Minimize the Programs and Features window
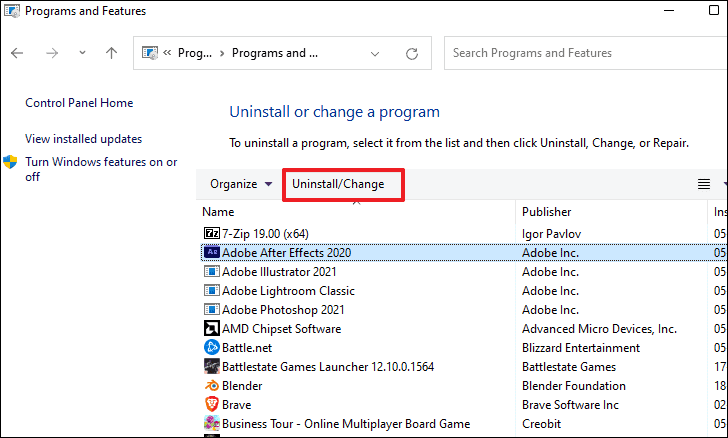The height and width of the screenshot is (438, 728). [669, 10]
